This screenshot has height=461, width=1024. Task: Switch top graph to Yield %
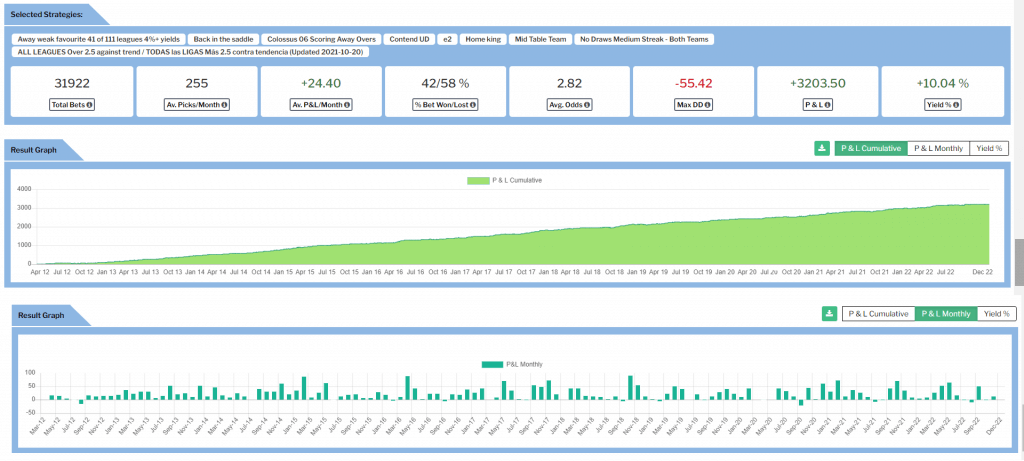[x=990, y=148]
